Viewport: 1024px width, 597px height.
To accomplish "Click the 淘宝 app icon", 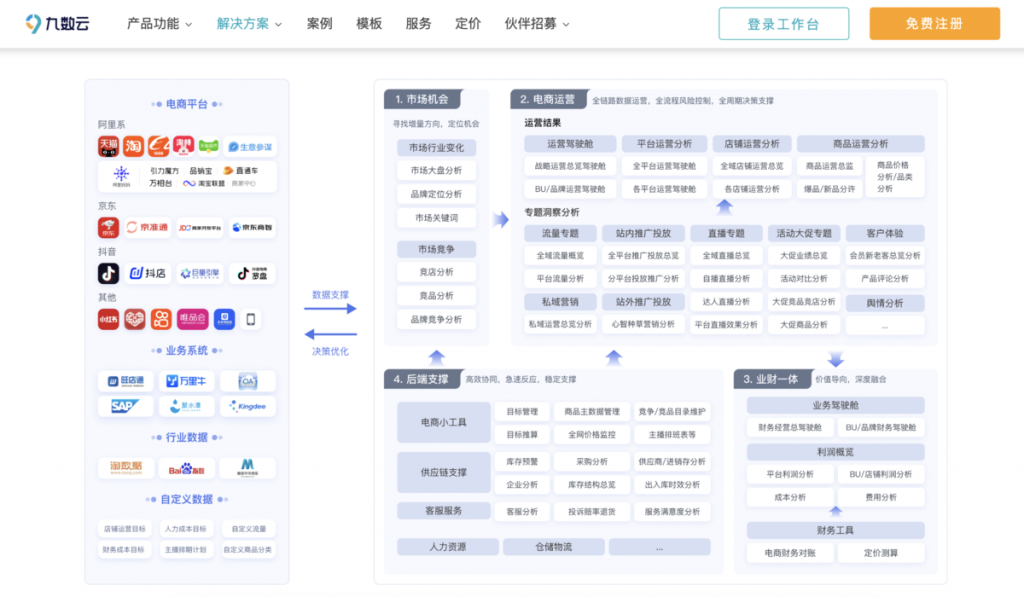I will (132, 146).
